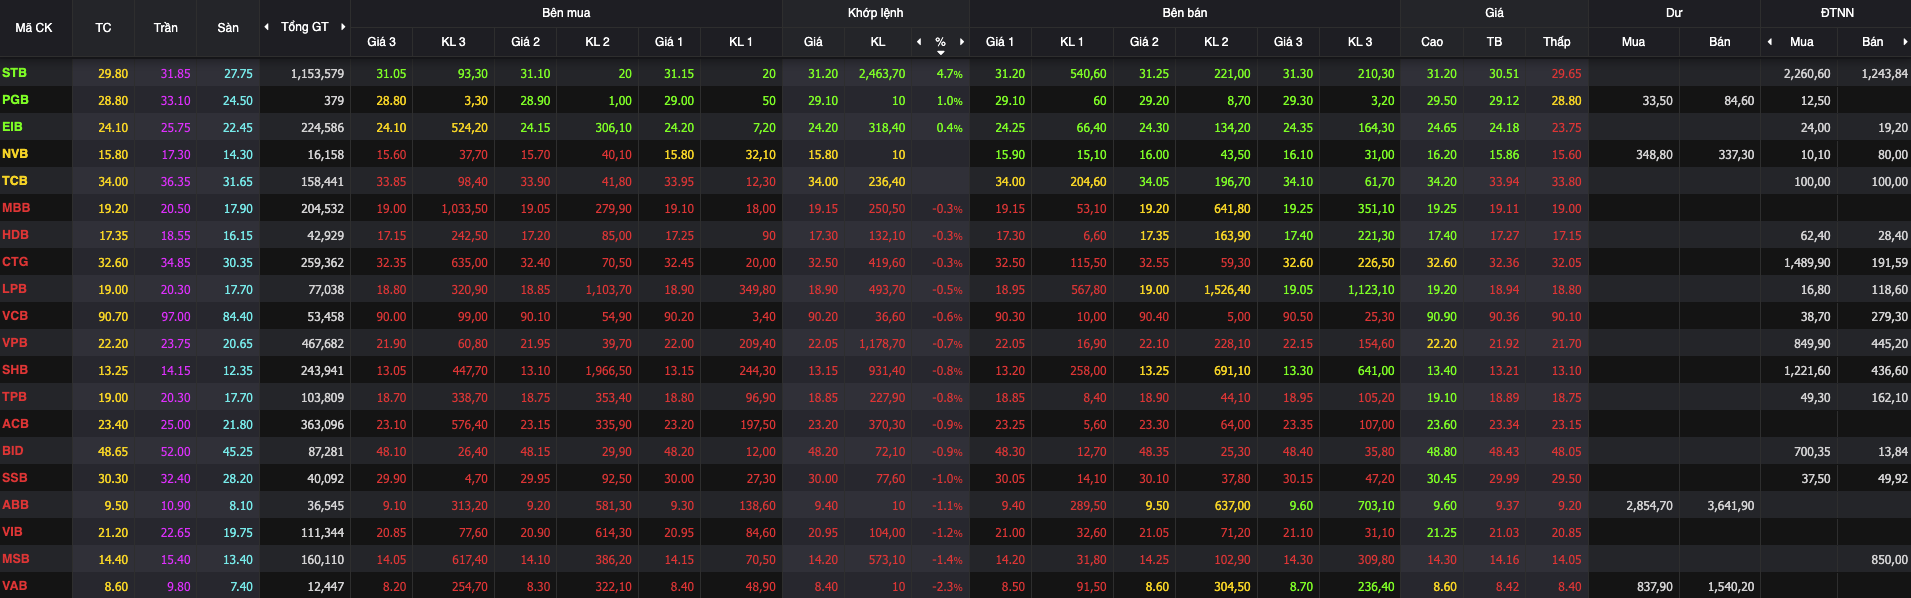Click VPB total volume 467,682
Screen dimensions: 1911x598
tap(323, 344)
